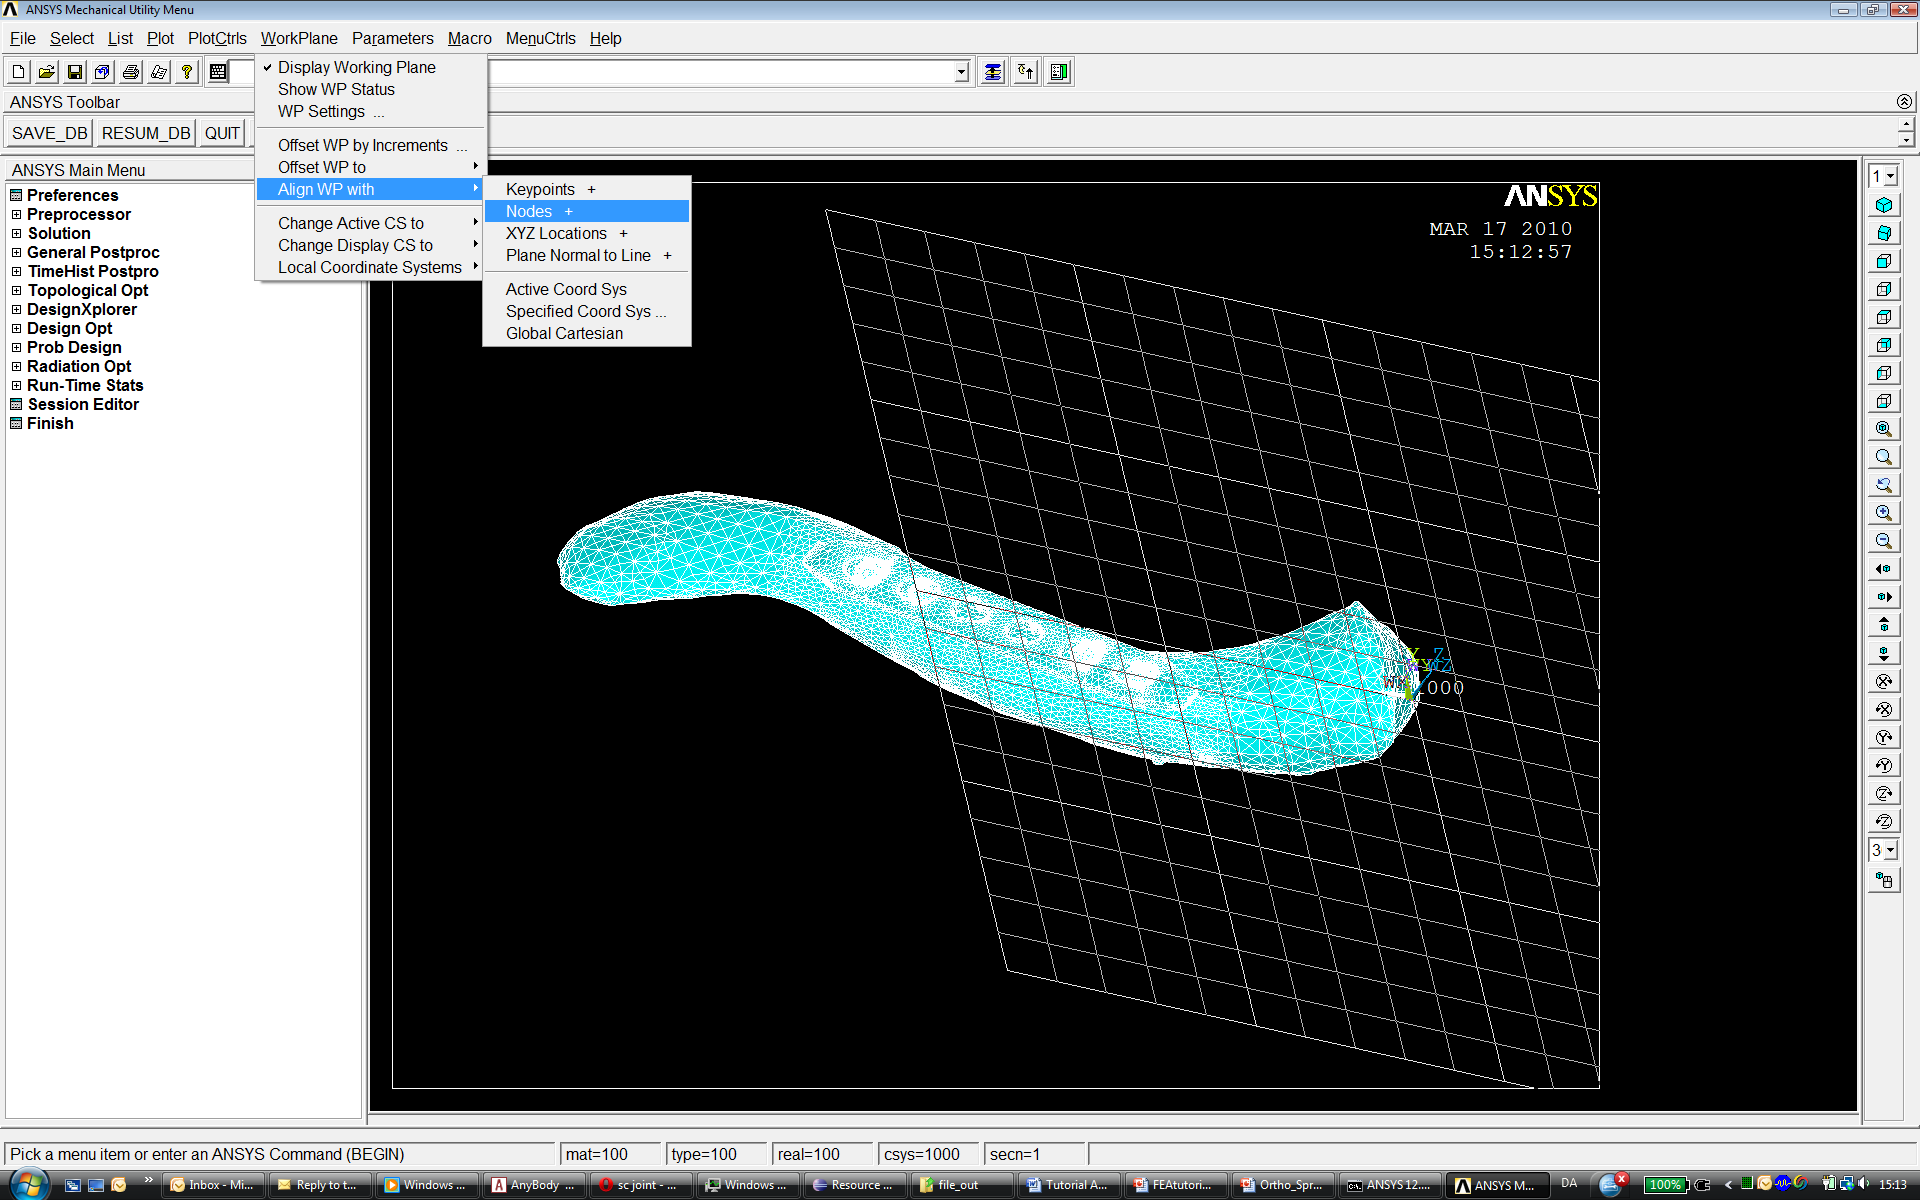Click the Reset Picking icon
Viewport: 1920px width, 1200px height.
(1026, 72)
